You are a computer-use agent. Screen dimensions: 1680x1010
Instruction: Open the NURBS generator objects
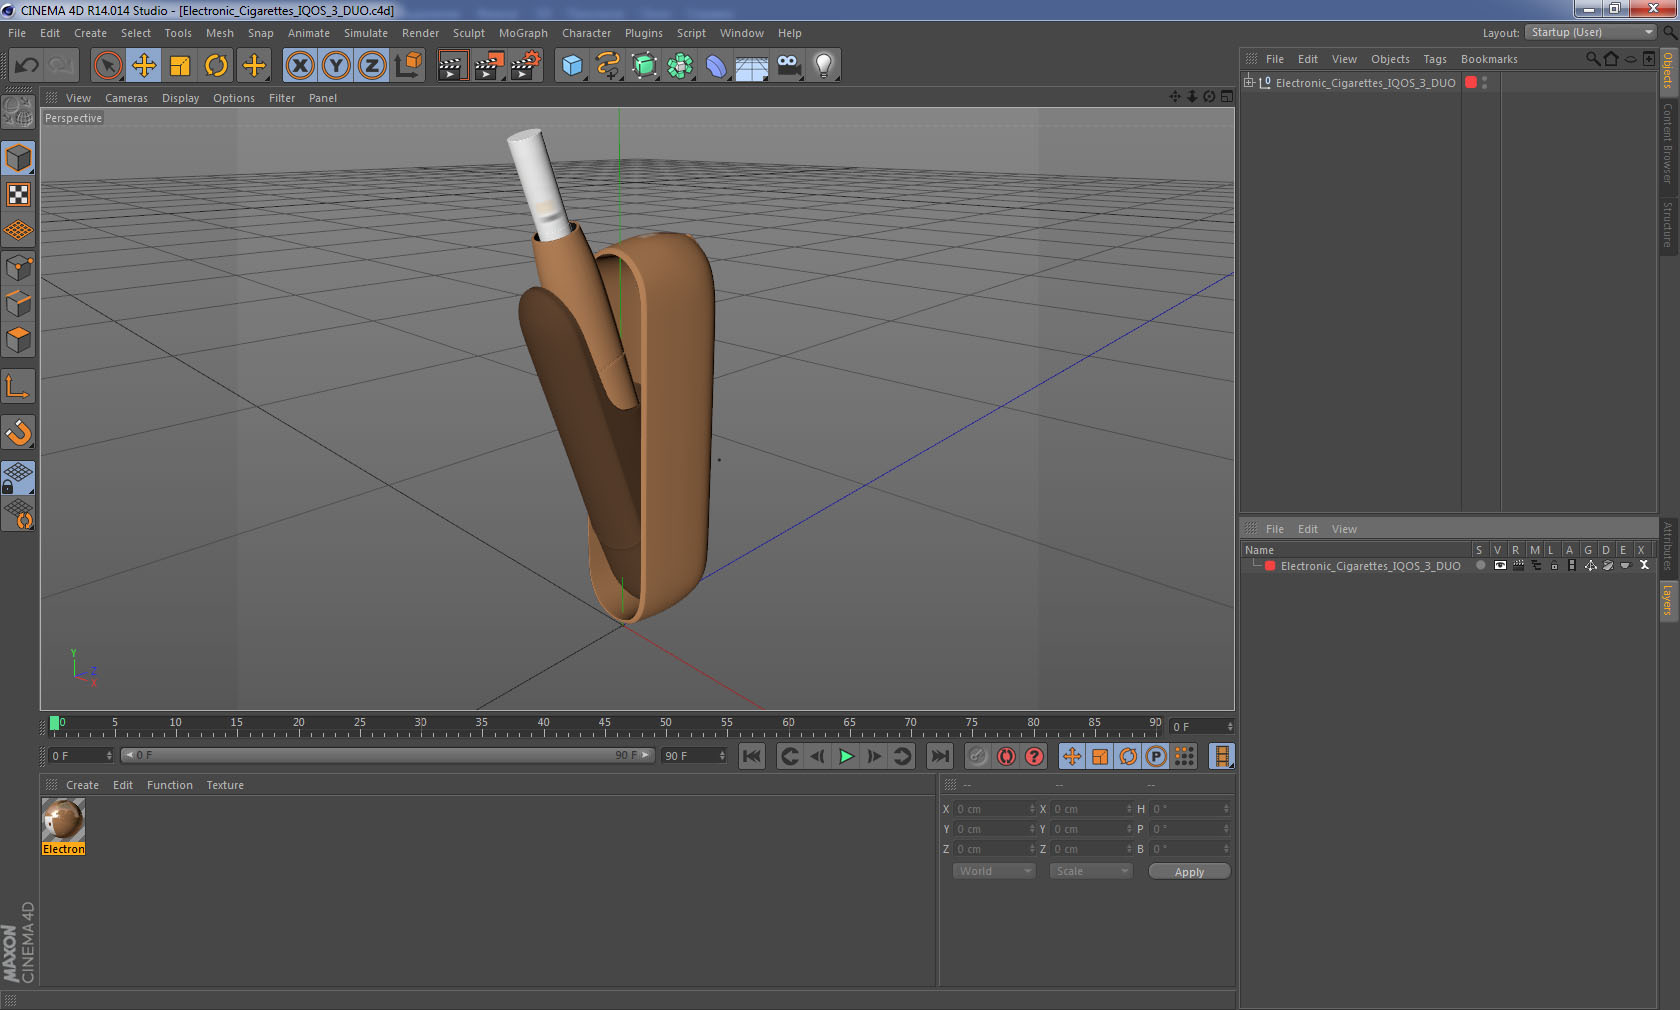[644, 66]
